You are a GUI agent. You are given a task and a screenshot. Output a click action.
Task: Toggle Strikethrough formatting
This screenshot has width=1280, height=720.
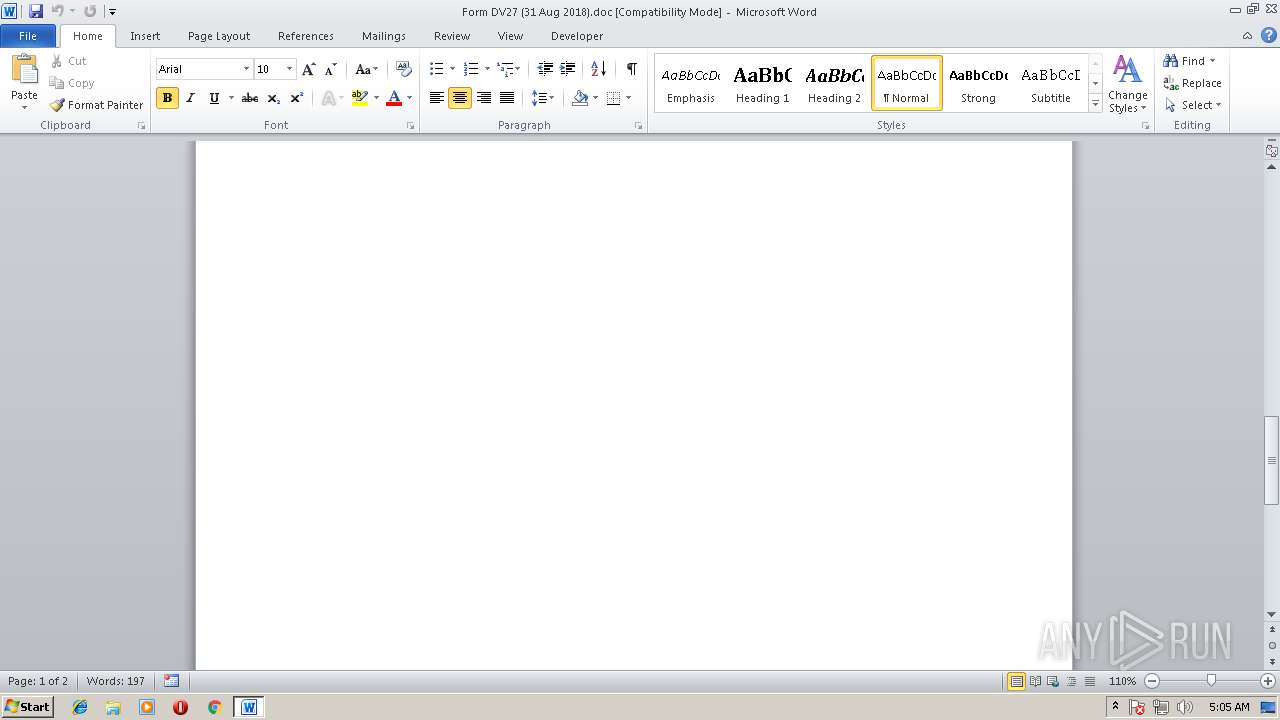click(x=250, y=98)
